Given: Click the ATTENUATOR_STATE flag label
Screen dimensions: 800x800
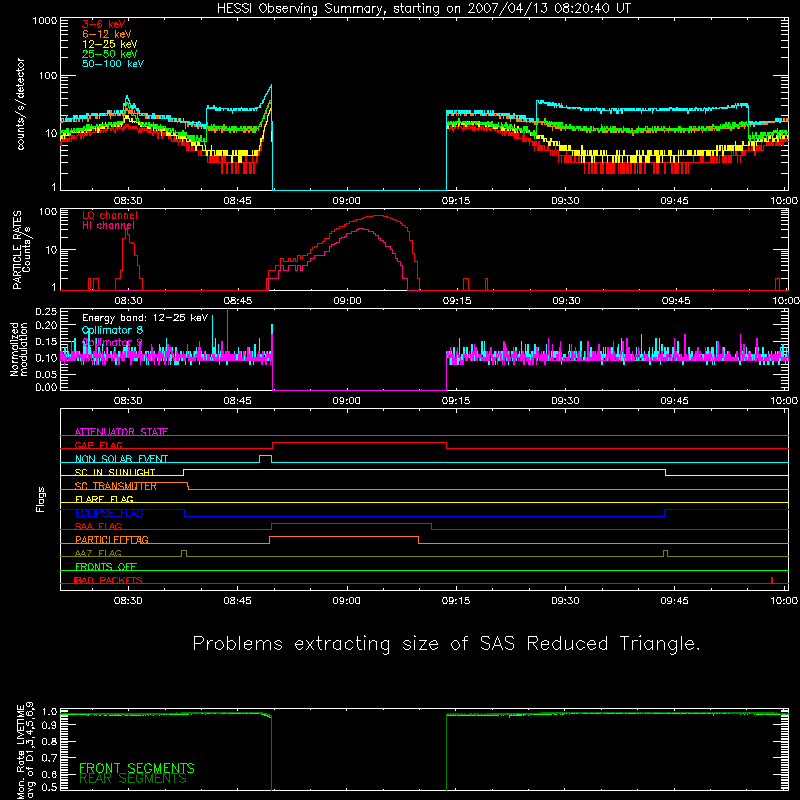Looking at the screenshot, I should click(121, 432).
